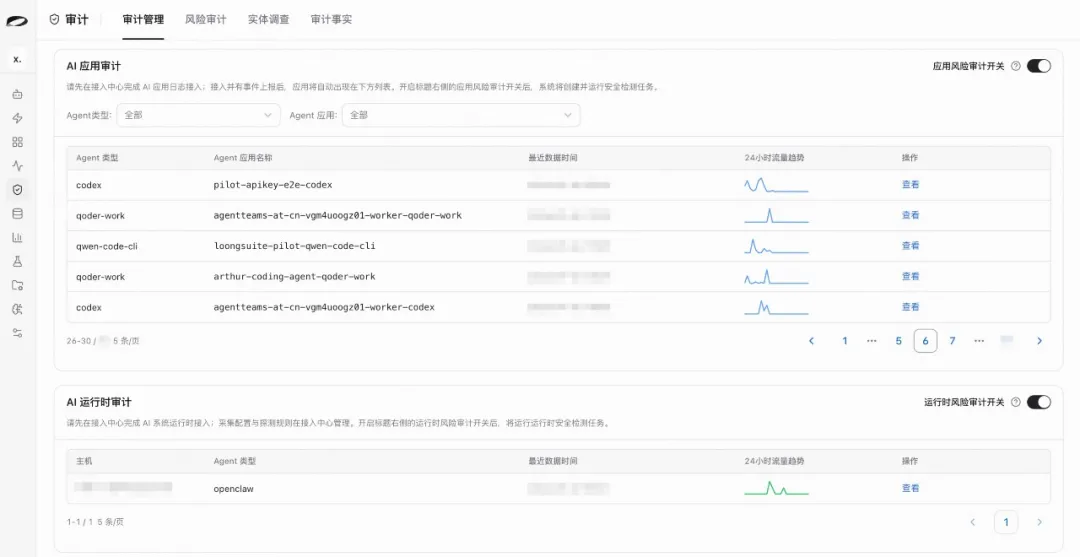This screenshot has width=1080, height=557.
Task: Click previous page arrow in runtime audit pagination
Action: 973,522
